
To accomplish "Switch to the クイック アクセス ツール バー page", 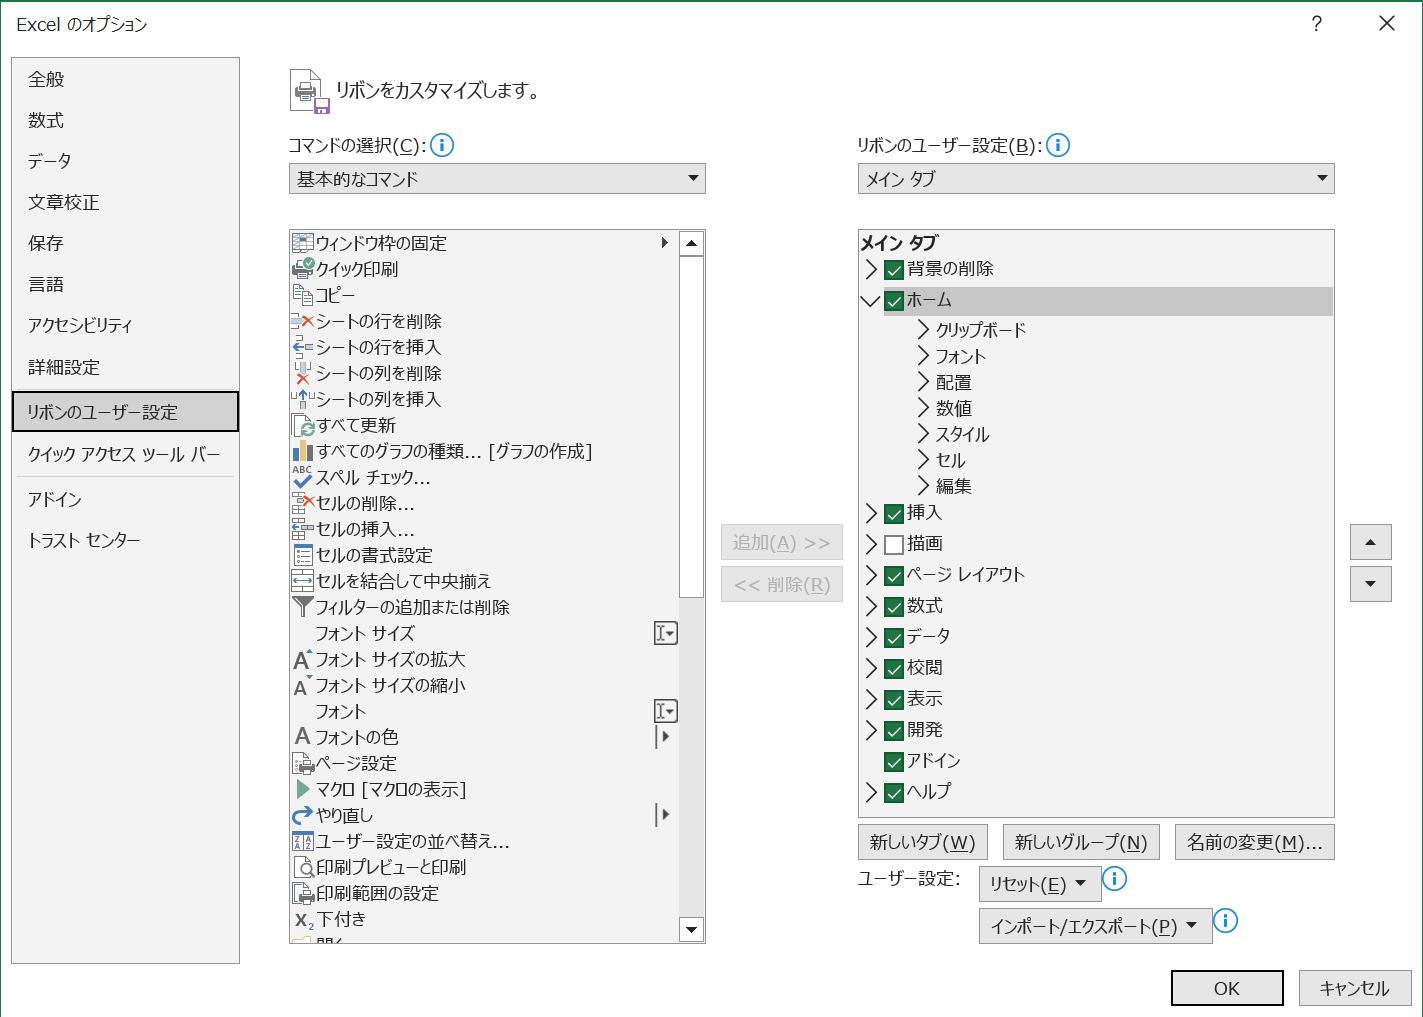I will pos(125,454).
